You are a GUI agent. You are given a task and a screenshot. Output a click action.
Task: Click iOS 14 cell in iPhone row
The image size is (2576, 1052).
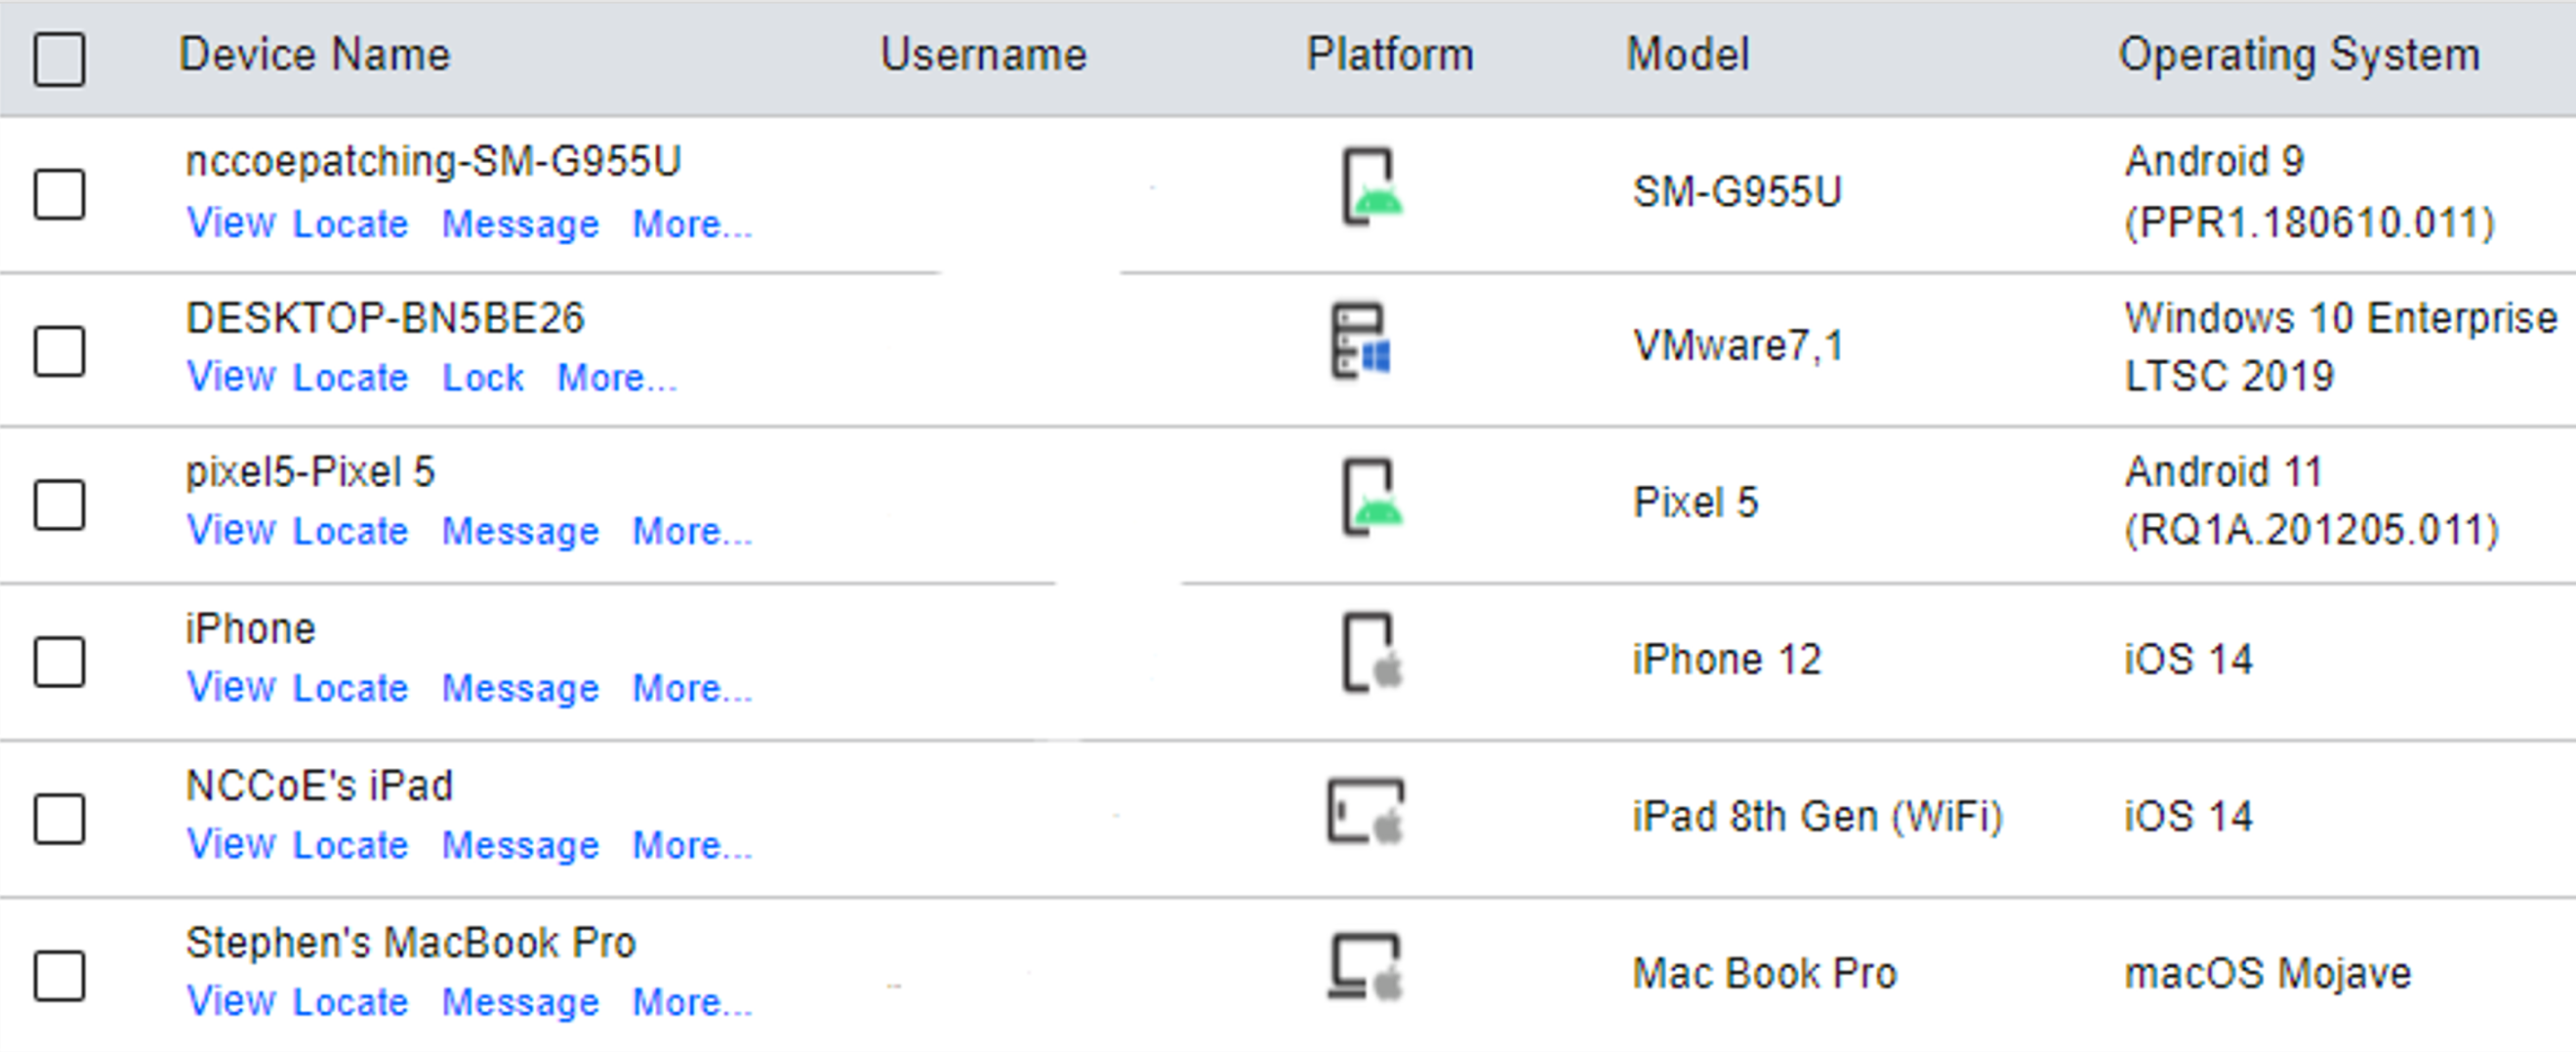tap(2188, 660)
